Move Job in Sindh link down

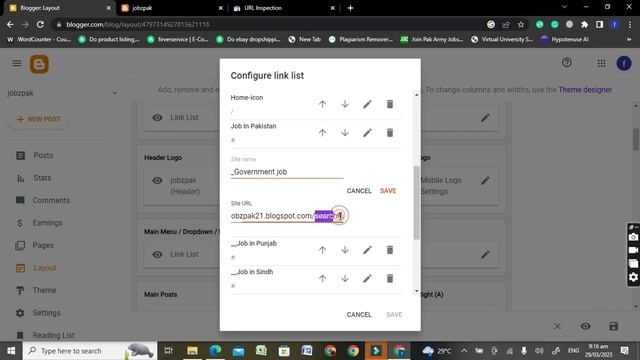[345, 278]
